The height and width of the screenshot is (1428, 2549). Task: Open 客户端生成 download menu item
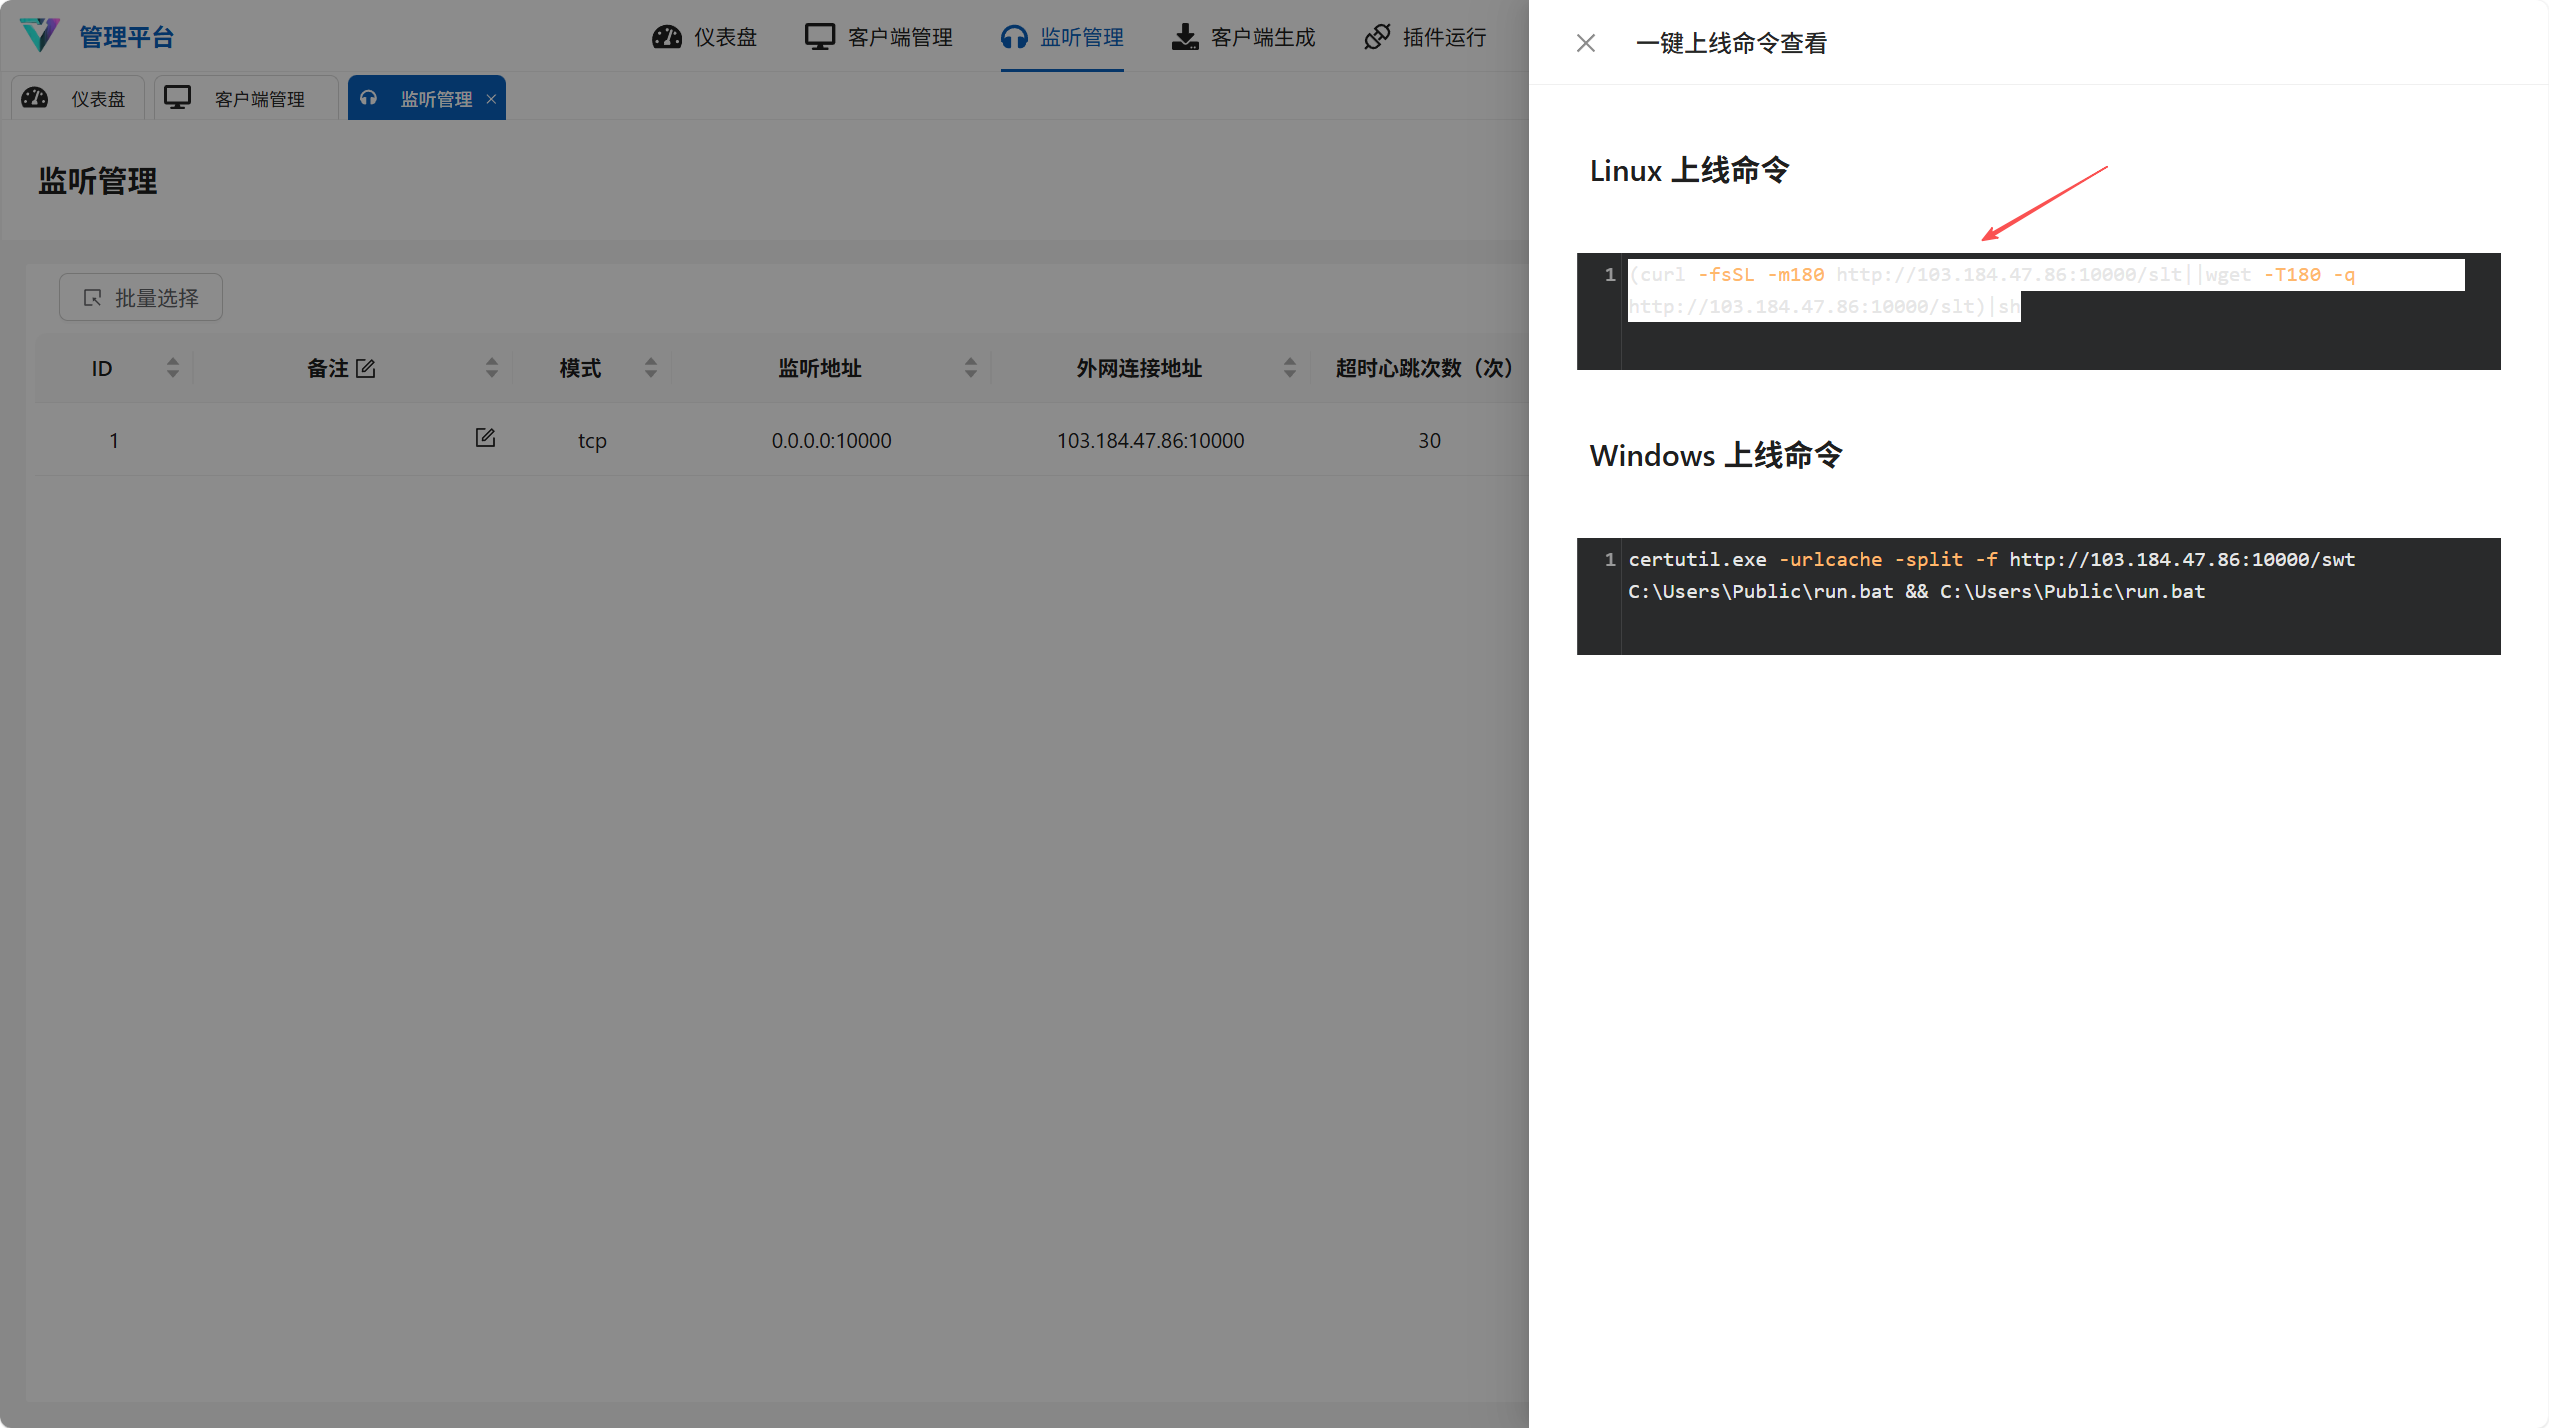[1243, 37]
